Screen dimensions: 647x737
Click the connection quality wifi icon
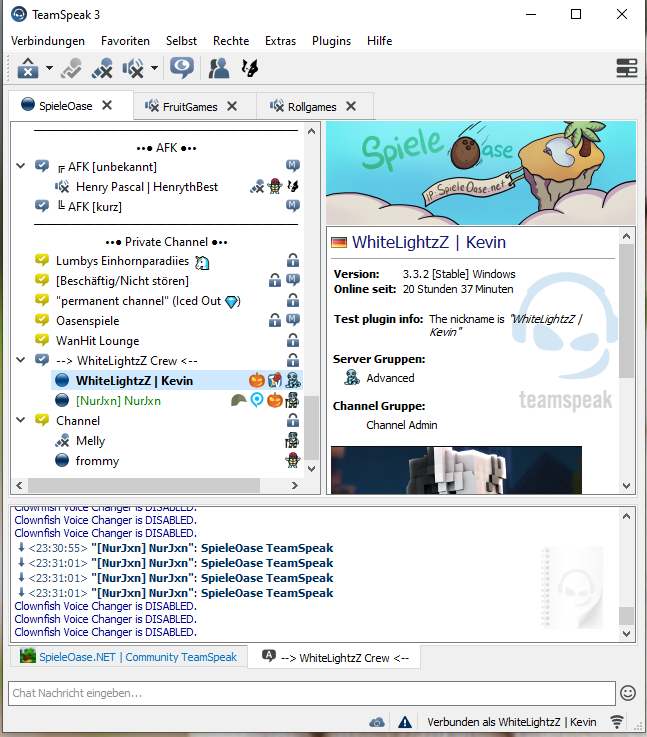coord(617,721)
